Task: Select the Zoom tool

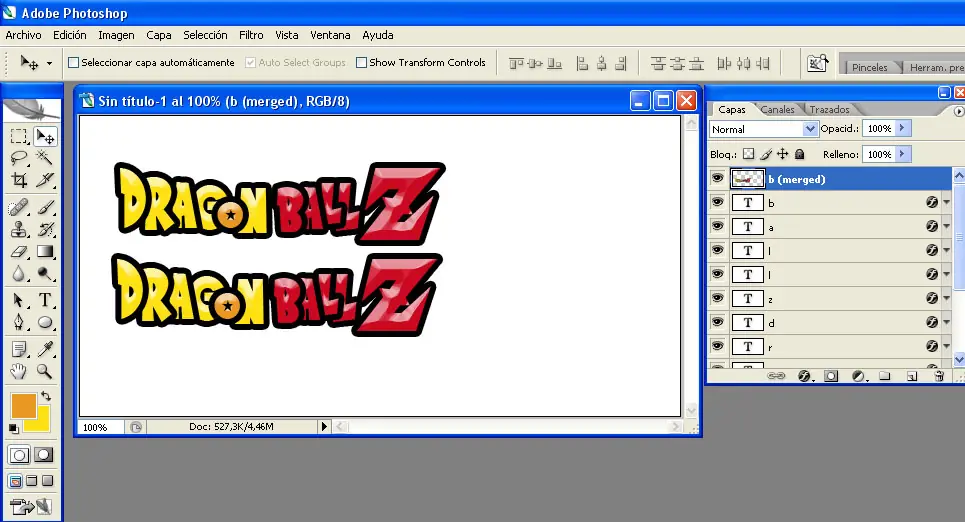Action: click(45, 371)
